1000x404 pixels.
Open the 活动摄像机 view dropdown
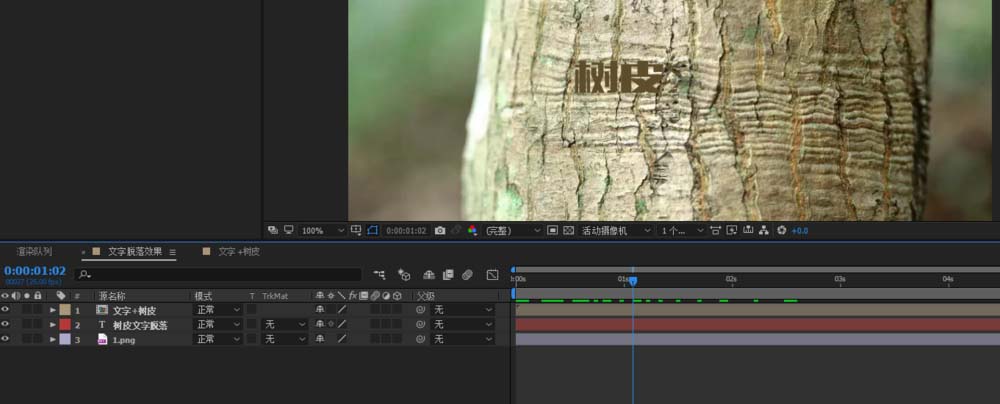[x=615, y=230]
